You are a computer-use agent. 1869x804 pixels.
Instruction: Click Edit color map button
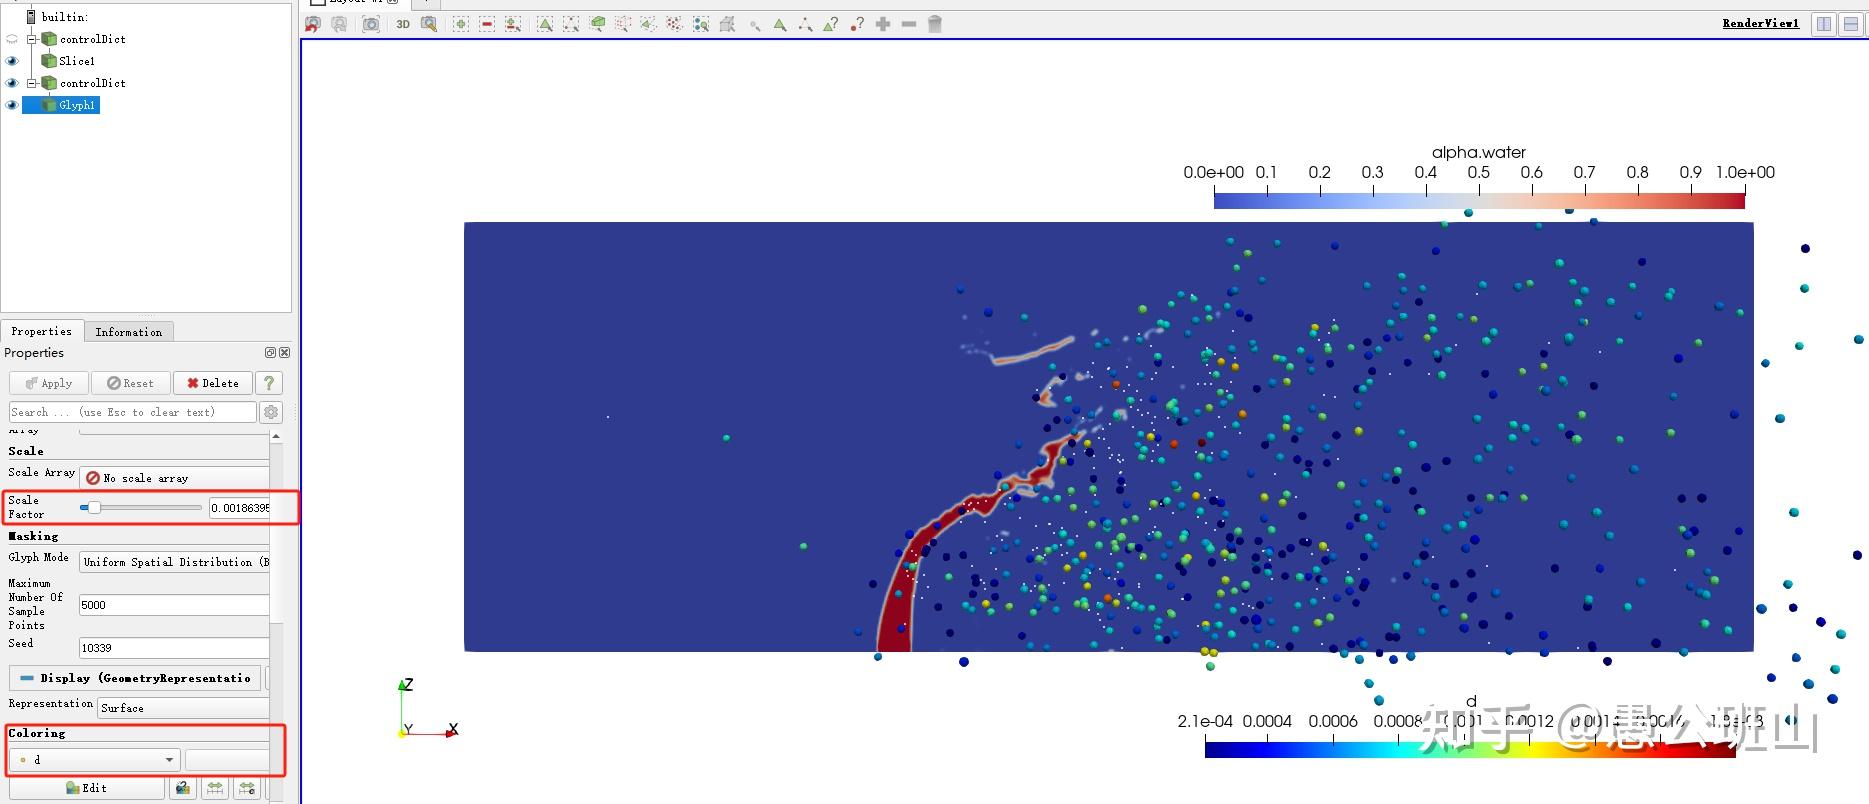click(87, 788)
